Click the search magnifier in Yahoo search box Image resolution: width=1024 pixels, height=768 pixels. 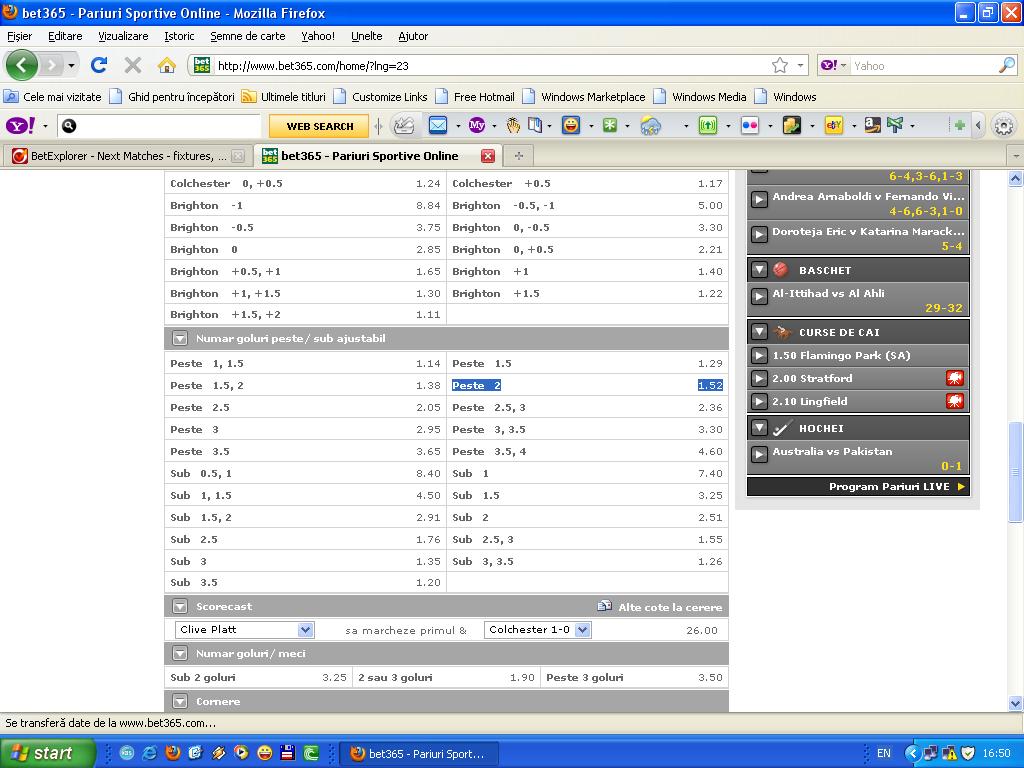point(1006,65)
